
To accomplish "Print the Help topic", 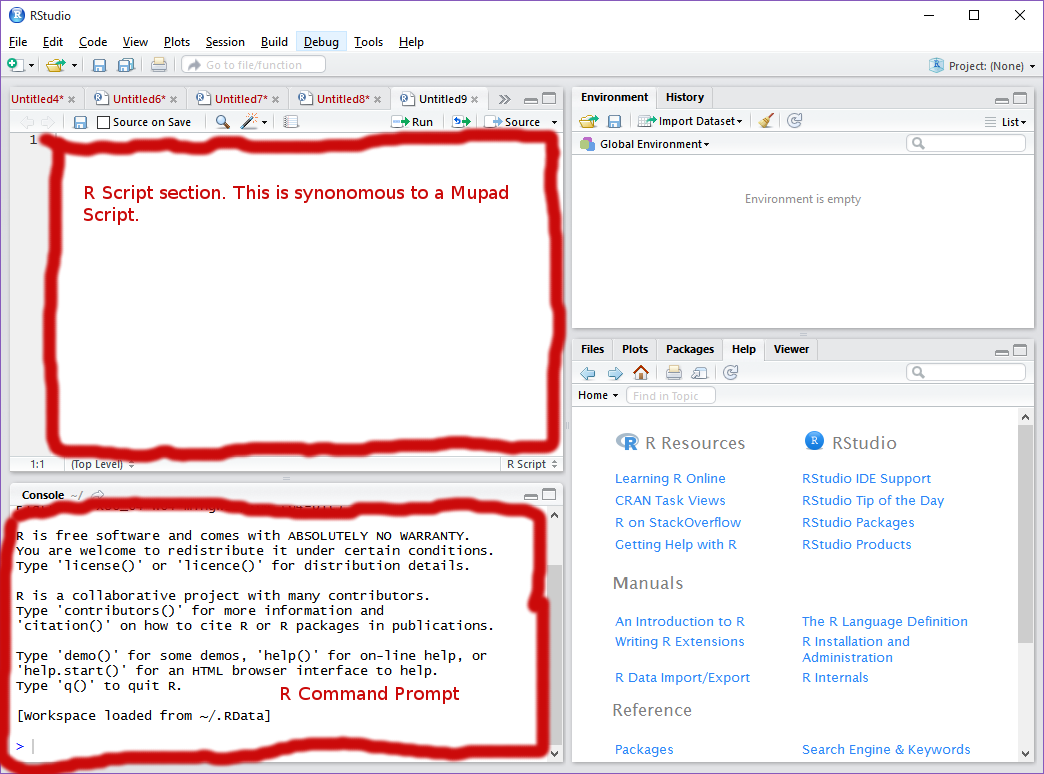I will 674,372.
